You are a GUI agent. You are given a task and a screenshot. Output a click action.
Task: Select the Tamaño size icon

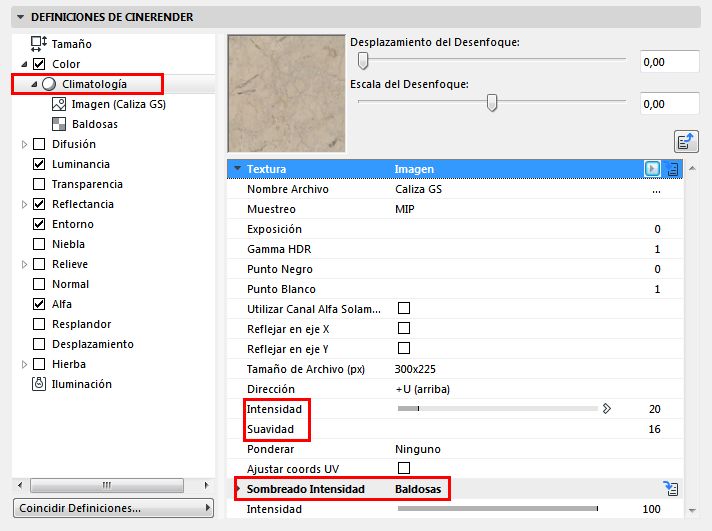pos(39,44)
